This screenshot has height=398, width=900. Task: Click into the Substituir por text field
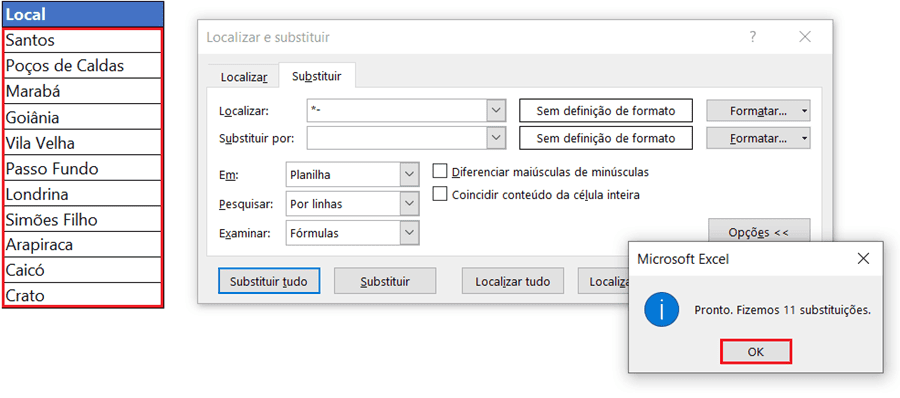tap(397, 138)
